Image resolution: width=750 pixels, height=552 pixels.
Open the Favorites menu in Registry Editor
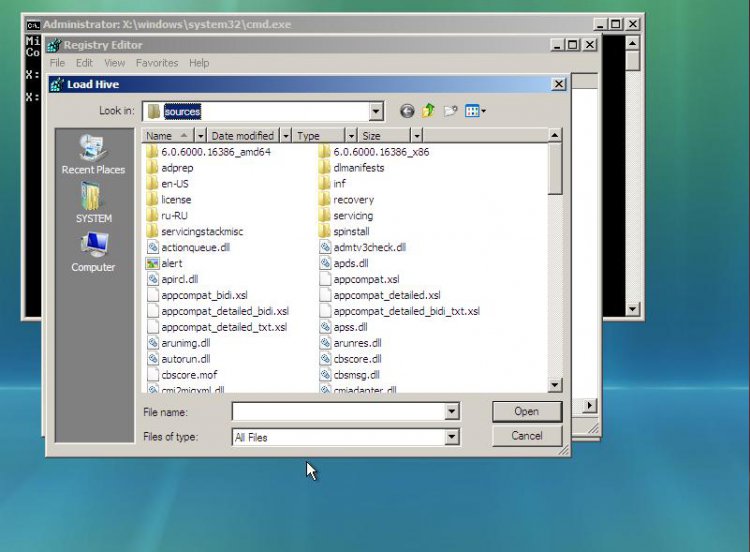[x=157, y=63]
